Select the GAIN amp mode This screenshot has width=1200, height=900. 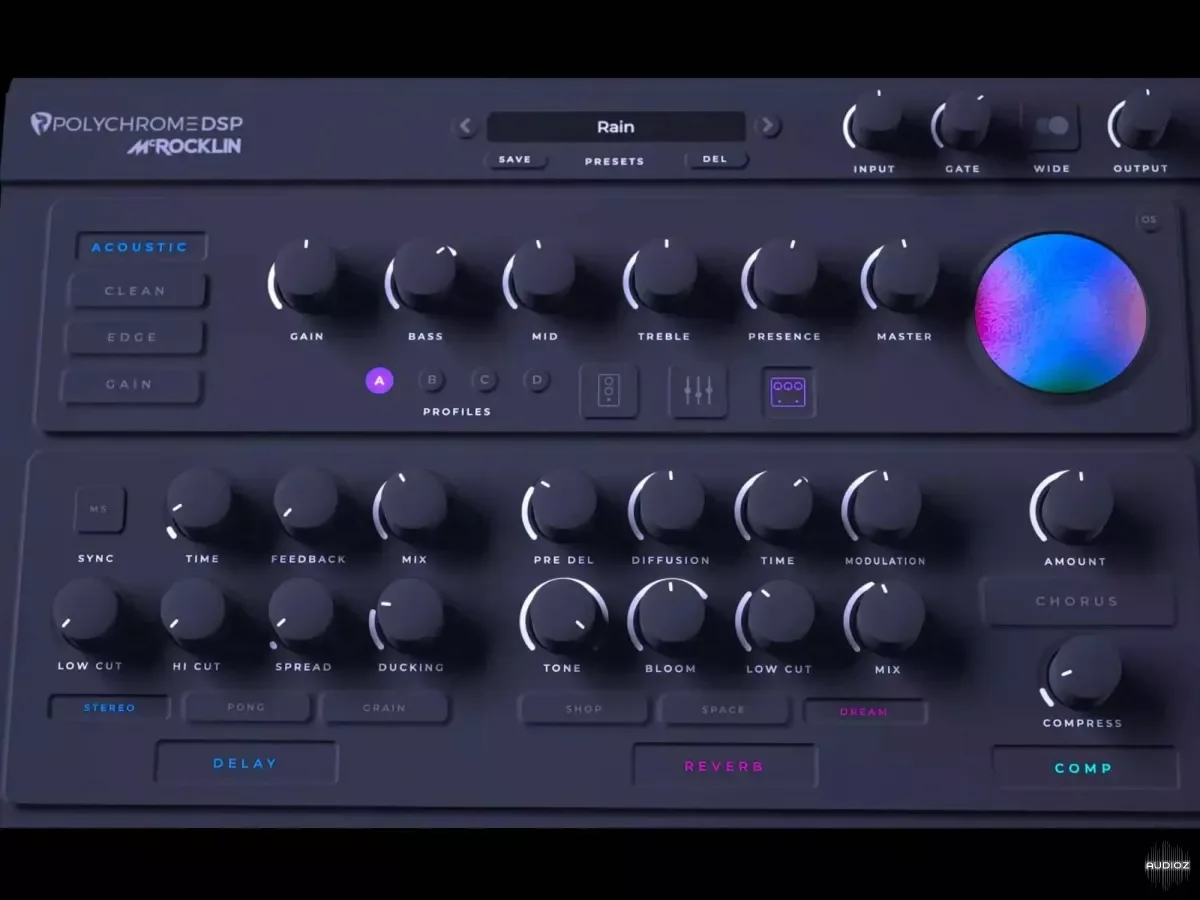[130, 385]
